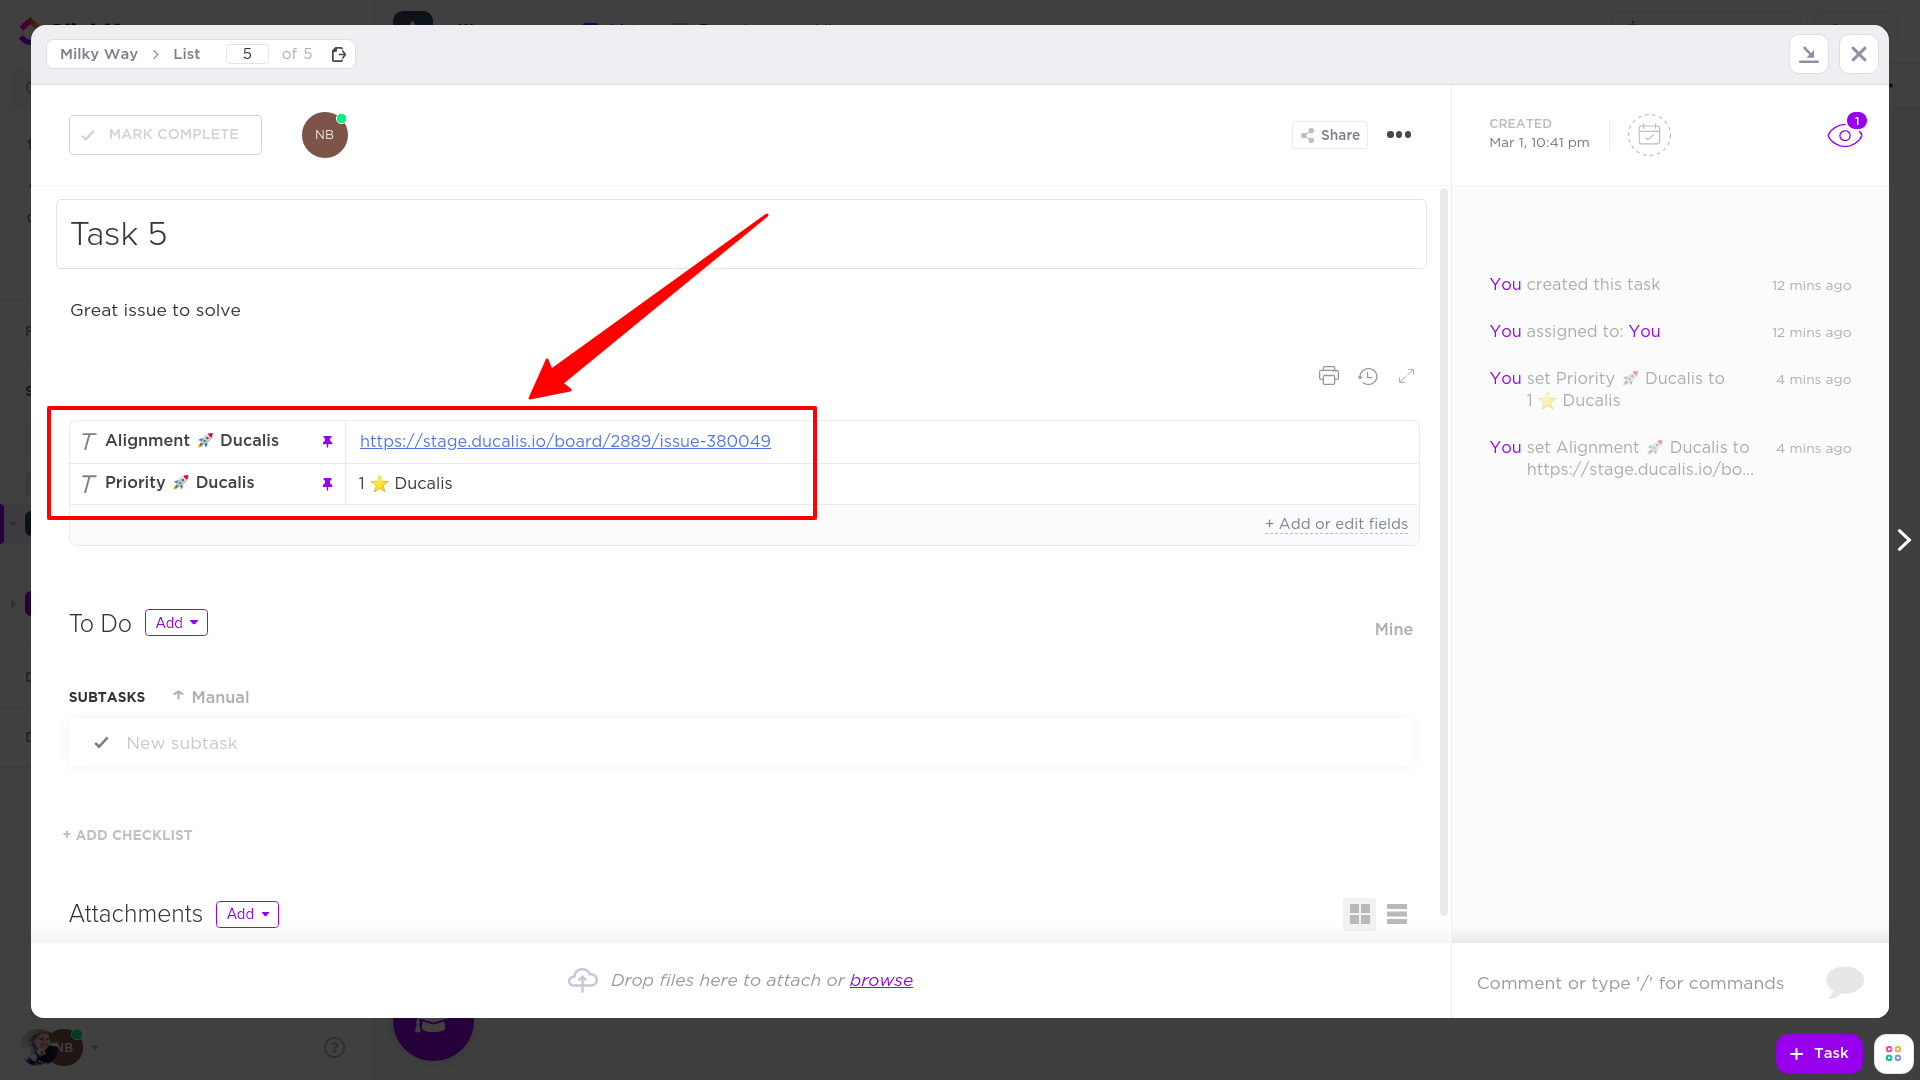The image size is (1920, 1080).
Task: Open description history clock icon
Action: [1368, 376]
